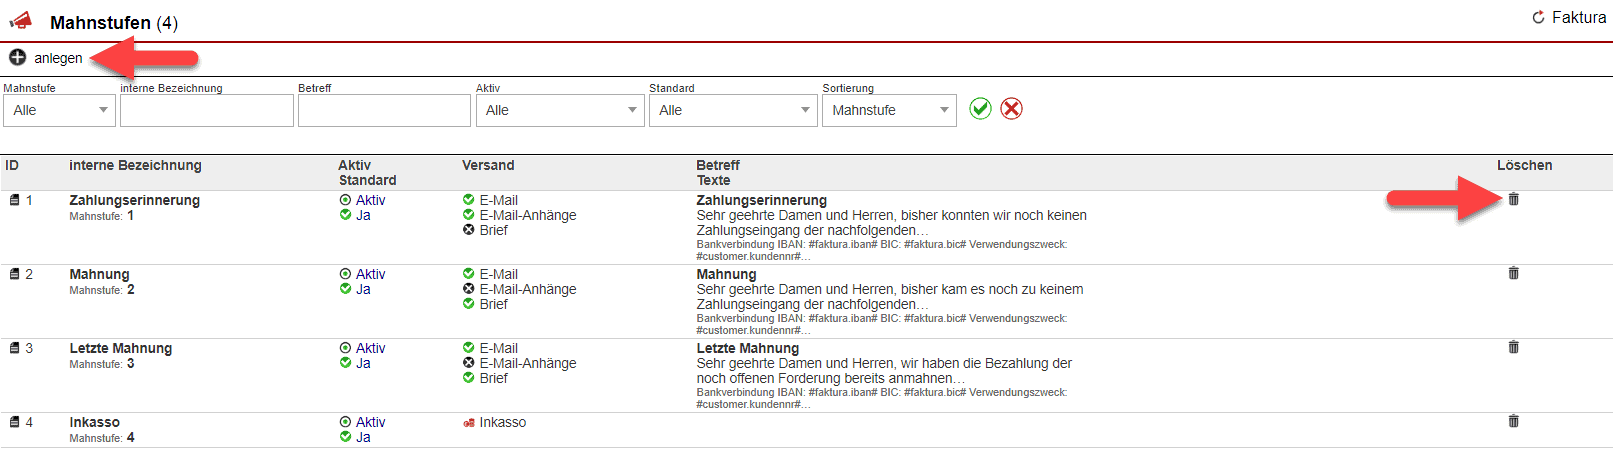Focus the Betreff filter input field
Viewport: 1613px width, 459px height.
pyautogui.click(x=384, y=110)
